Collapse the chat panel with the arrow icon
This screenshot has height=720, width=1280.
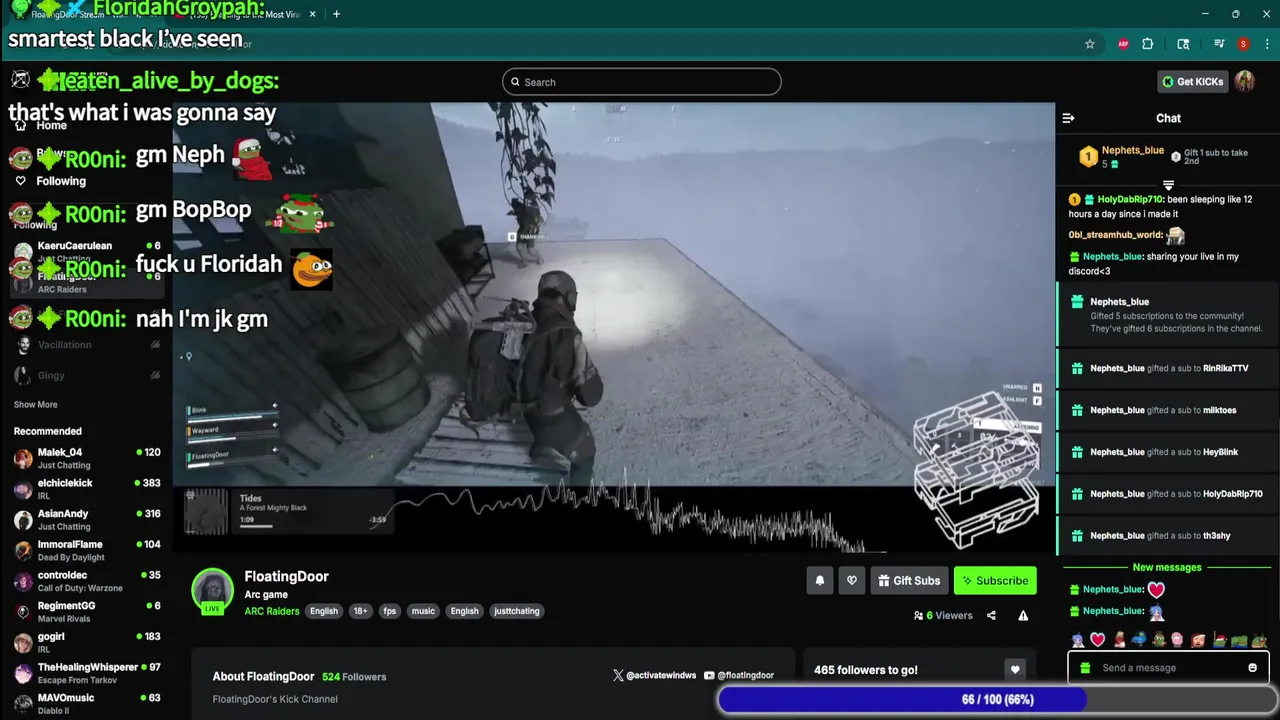pyautogui.click(x=1068, y=118)
